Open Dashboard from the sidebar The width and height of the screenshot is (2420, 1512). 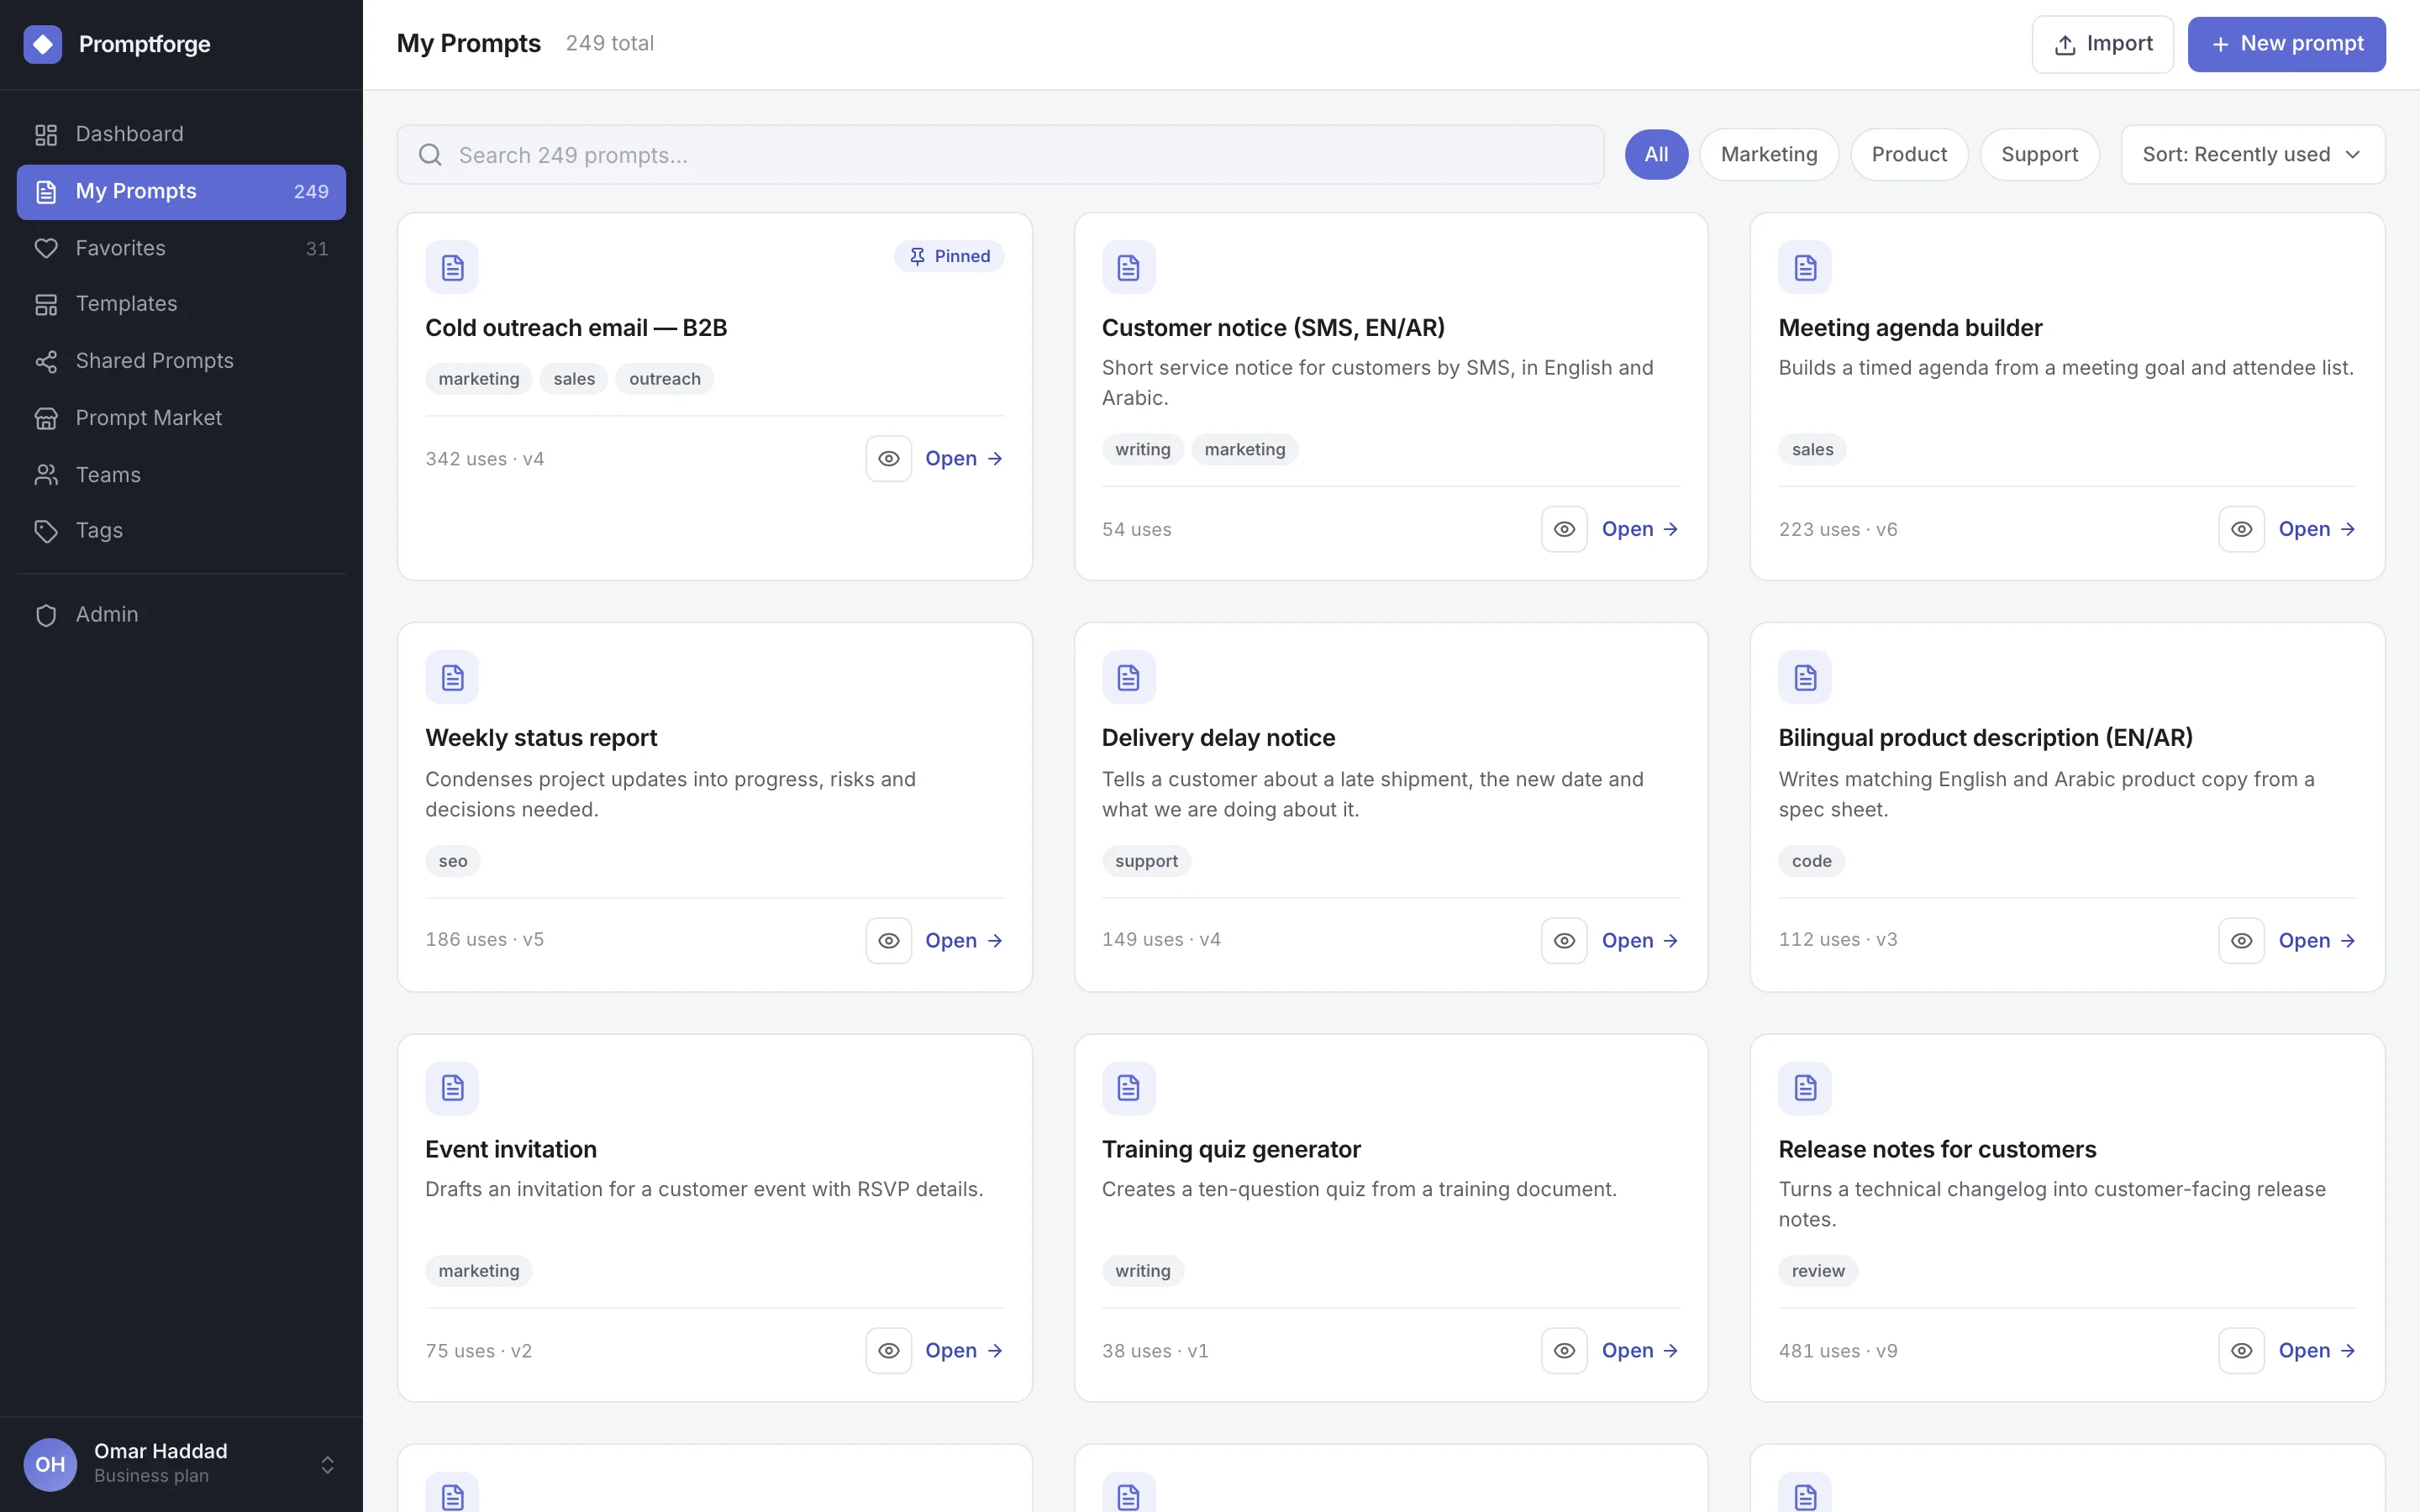pyautogui.click(x=181, y=134)
